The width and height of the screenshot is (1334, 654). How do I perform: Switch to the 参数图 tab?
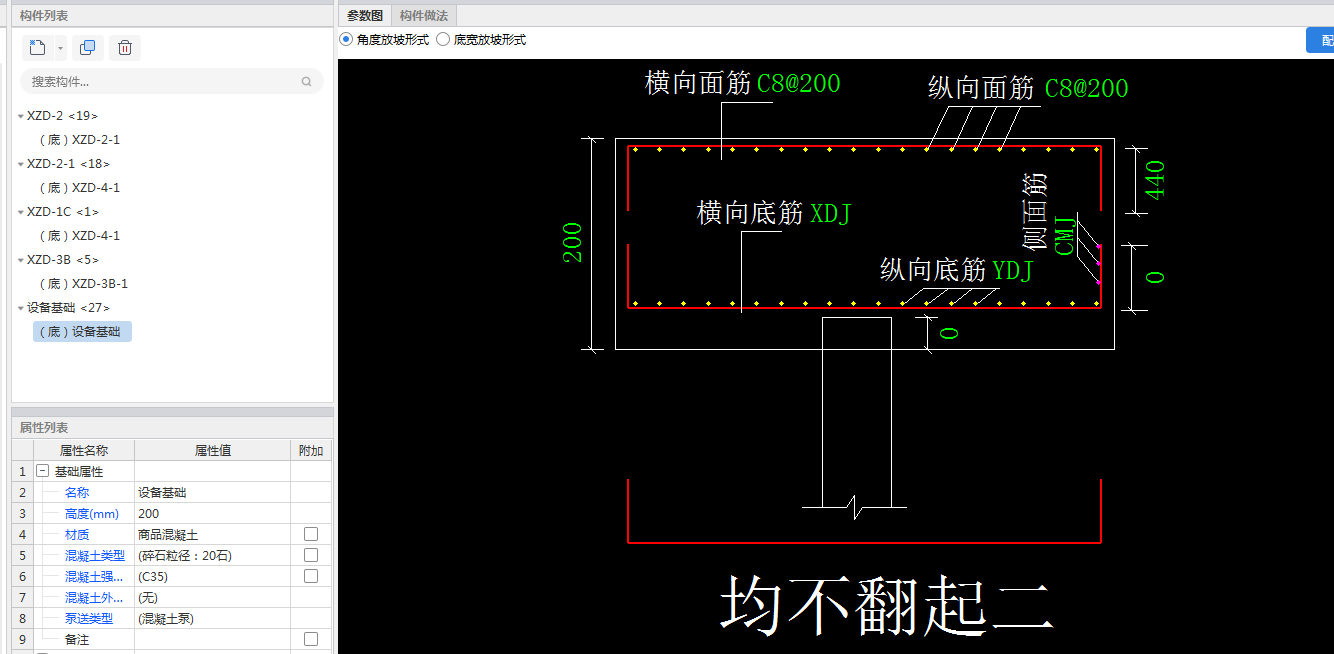[x=364, y=15]
